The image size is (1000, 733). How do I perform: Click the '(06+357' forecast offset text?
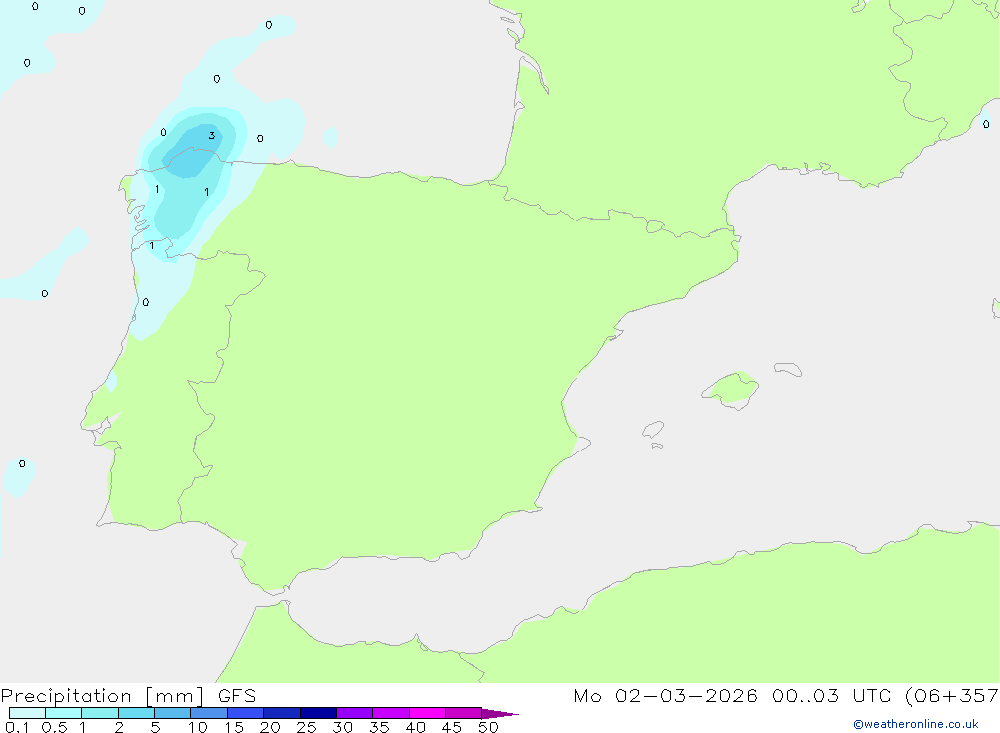pyautogui.click(x=952, y=696)
